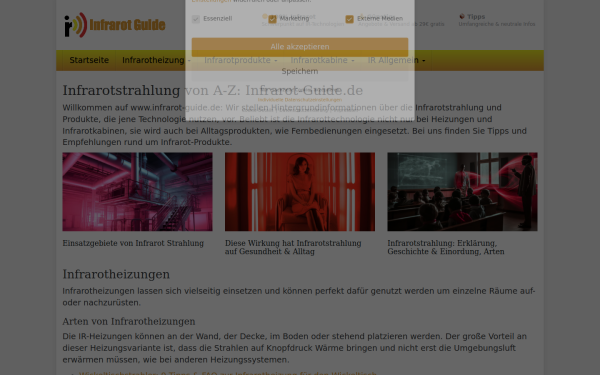600x375 pixels.
Task: Uncheck the Marketing checkbox
Action: [x=272, y=19]
